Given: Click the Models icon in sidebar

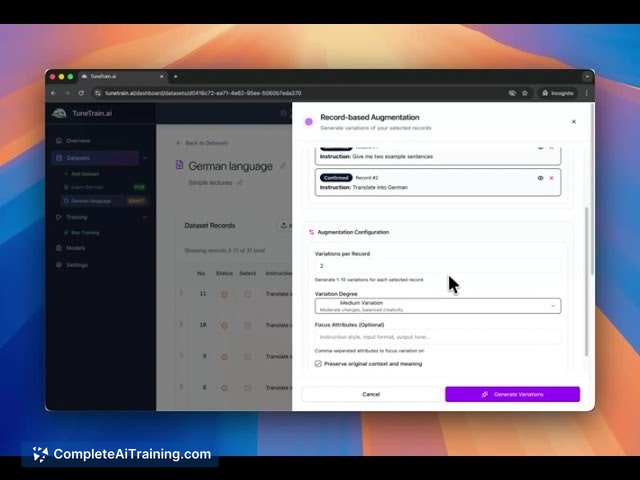Looking at the screenshot, I should tap(59, 248).
